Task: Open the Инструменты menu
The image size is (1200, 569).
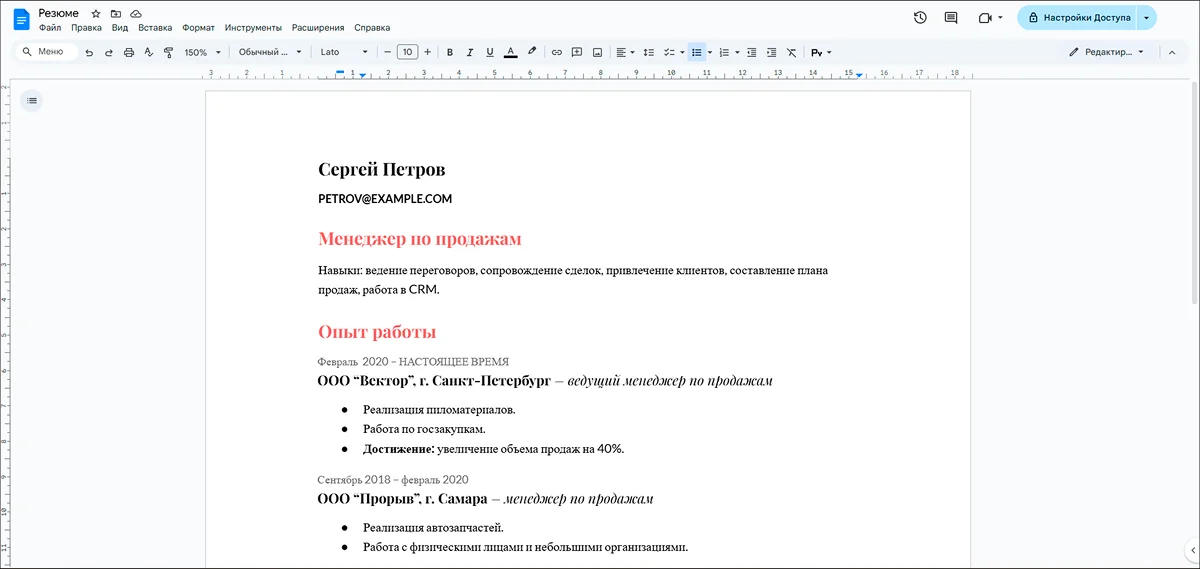Action: (253, 28)
